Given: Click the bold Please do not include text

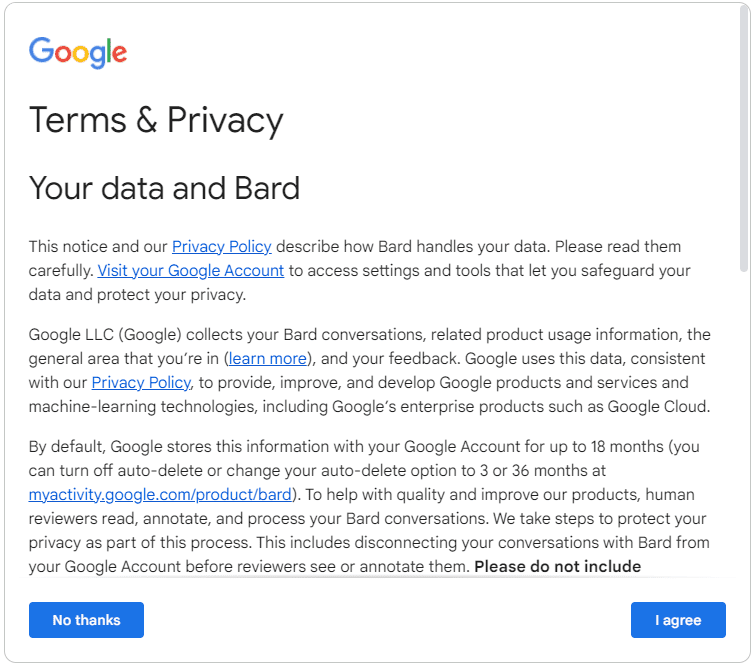Looking at the screenshot, I should tap(557, 567).
